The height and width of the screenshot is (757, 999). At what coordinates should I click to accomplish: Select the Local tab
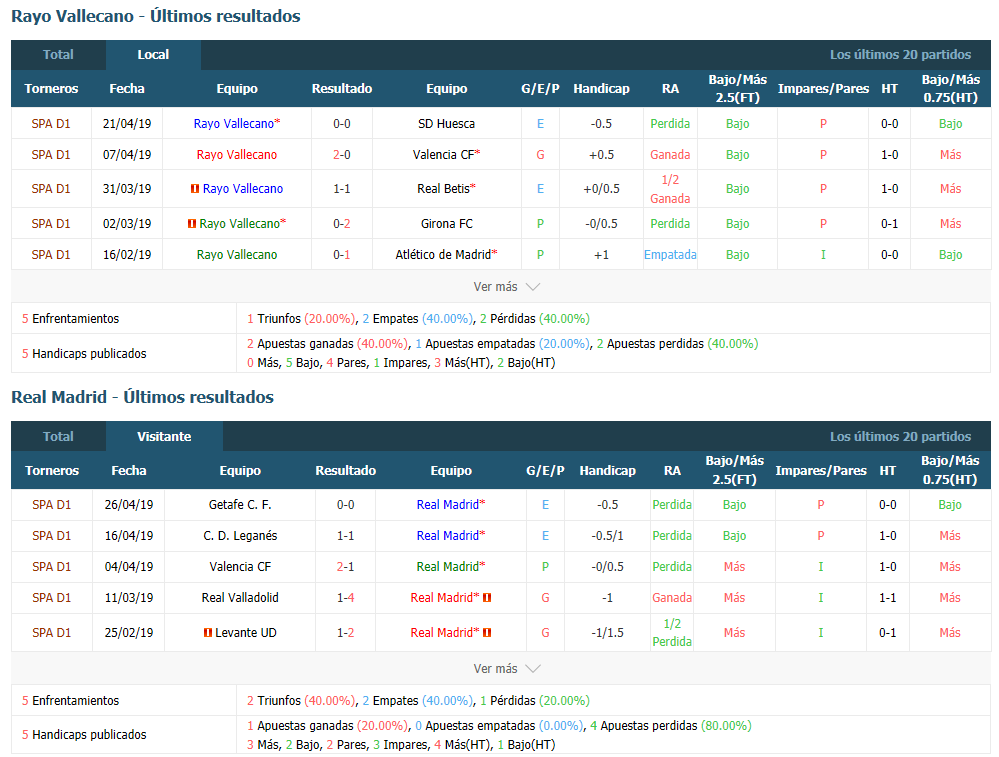point(154,55)
